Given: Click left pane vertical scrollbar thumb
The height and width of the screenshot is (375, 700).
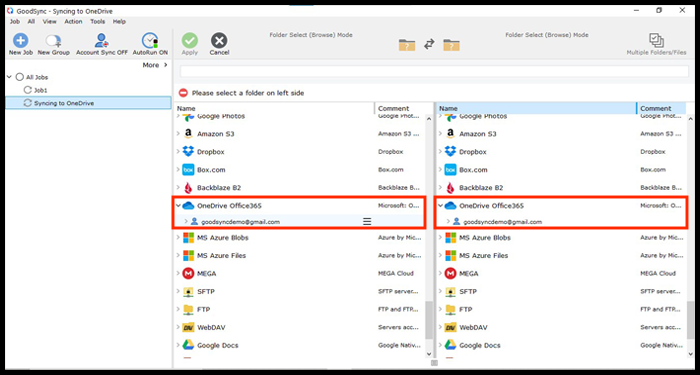Looking at the screenshot, I should point(429,320).
